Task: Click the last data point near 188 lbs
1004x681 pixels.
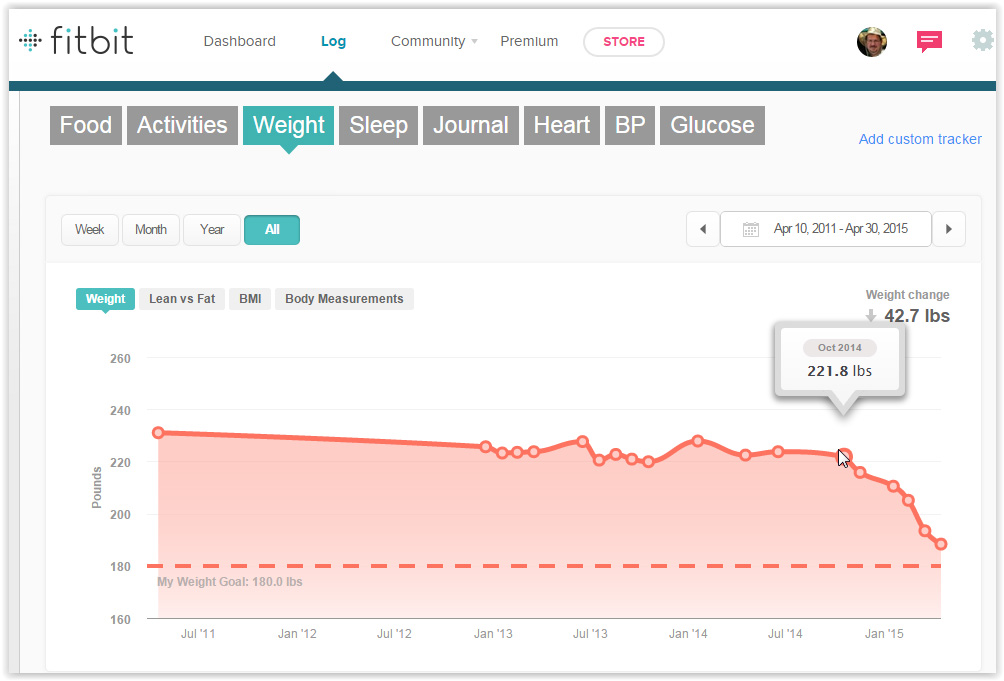Action: click(x=941, y=544)
